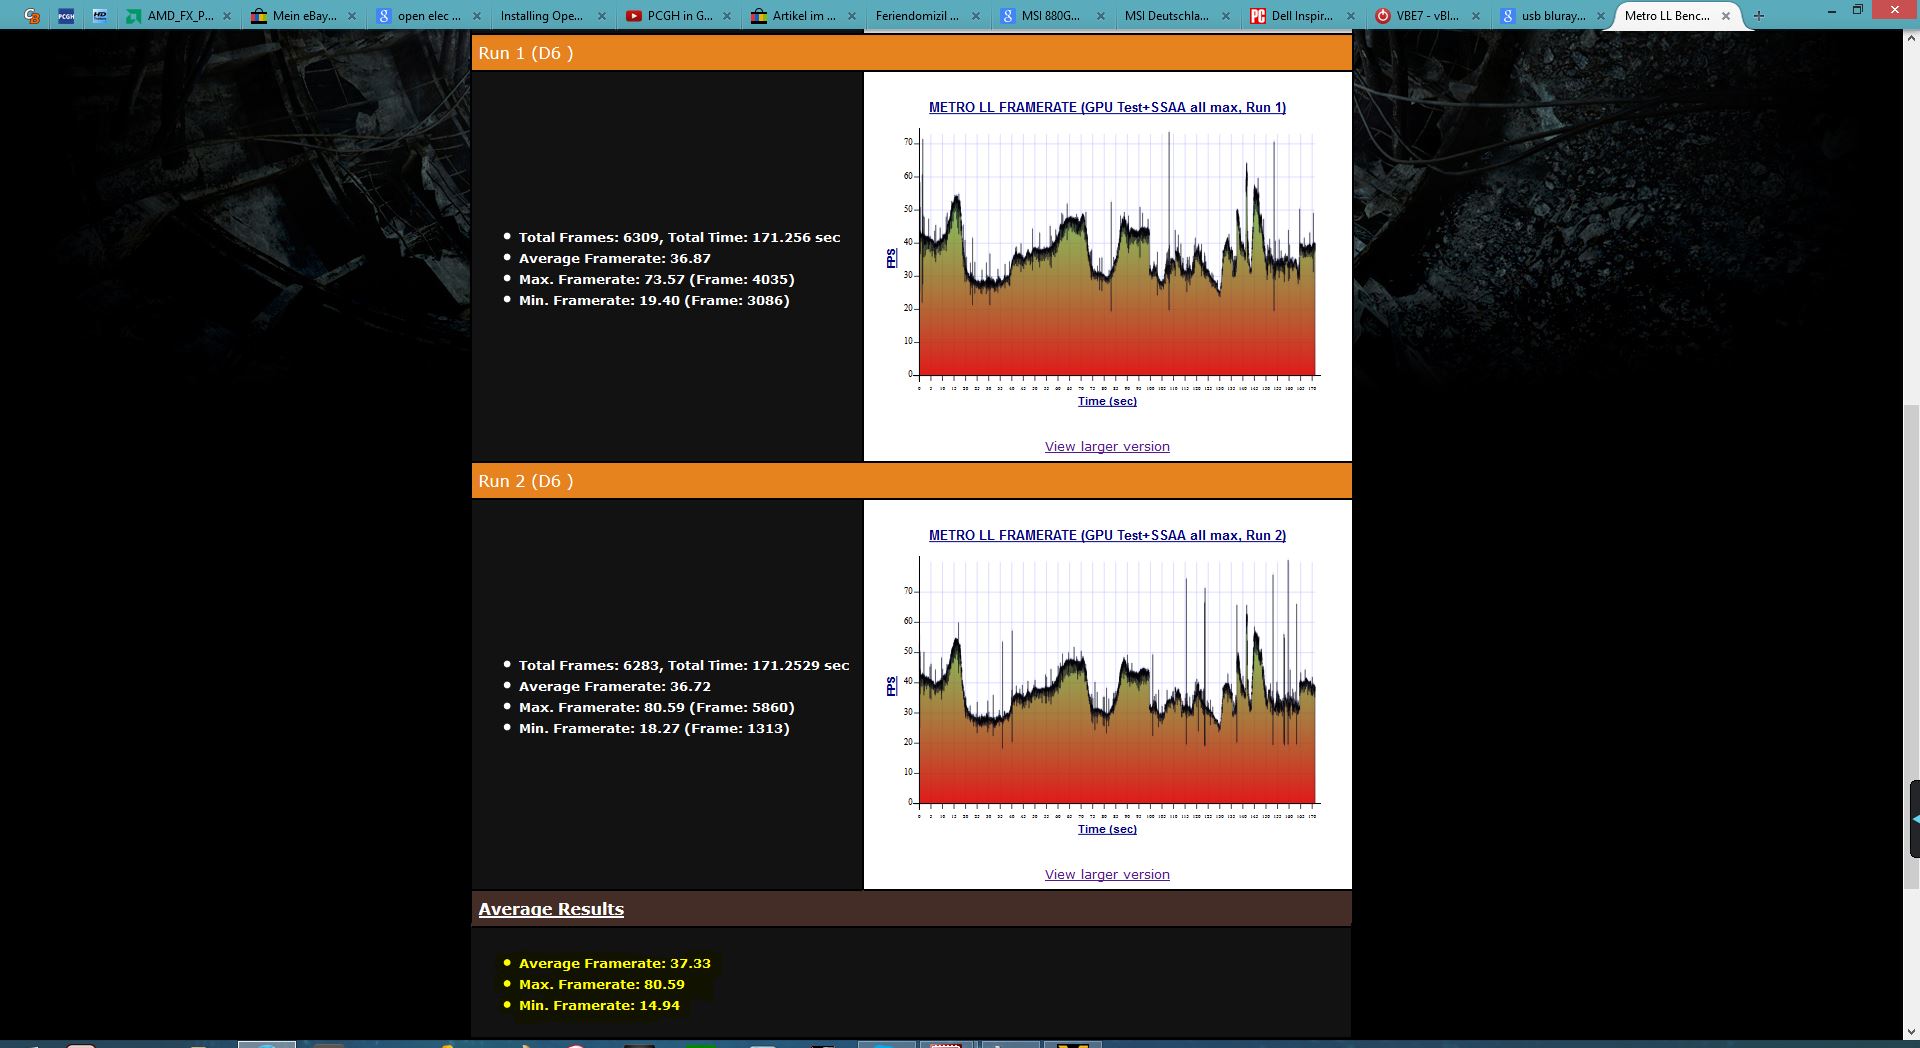Image resolution: width=1920 pixels, height=1048 pixels.
Task: Click the Run 1 (D6) orange header
Action: [x=912, y=53]
